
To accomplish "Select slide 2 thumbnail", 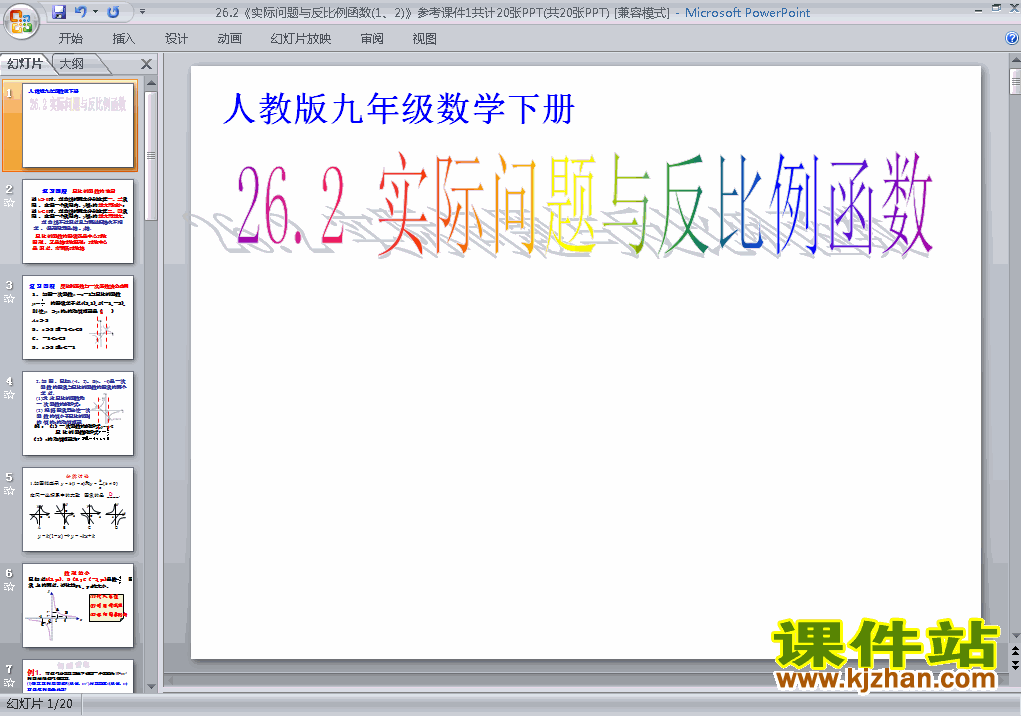I will point(78,221).
